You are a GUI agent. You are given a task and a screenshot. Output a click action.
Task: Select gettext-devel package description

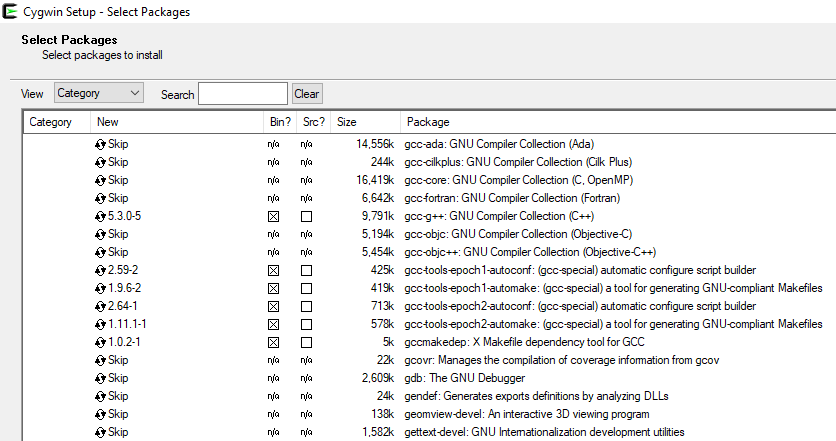click(x=544, y=432)
